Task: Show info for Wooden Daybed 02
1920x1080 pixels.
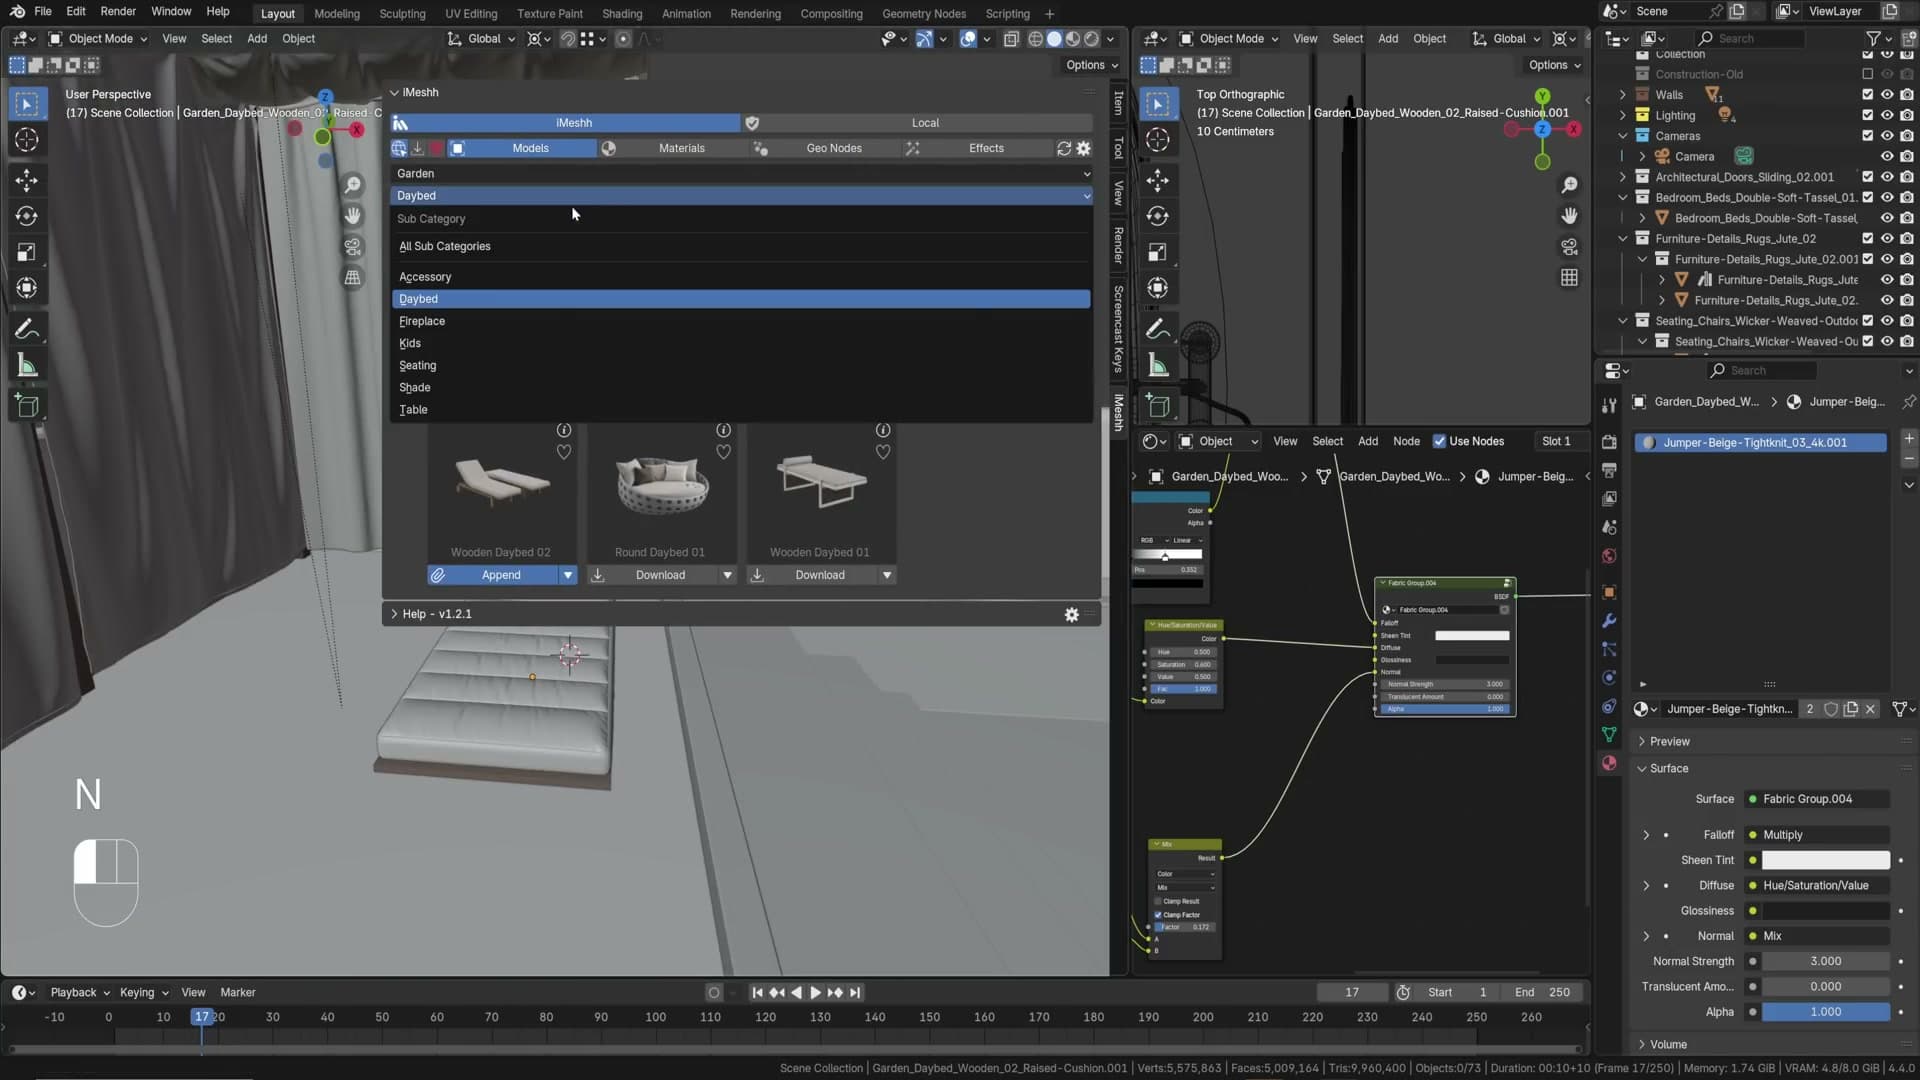Action: coord(564,430)
